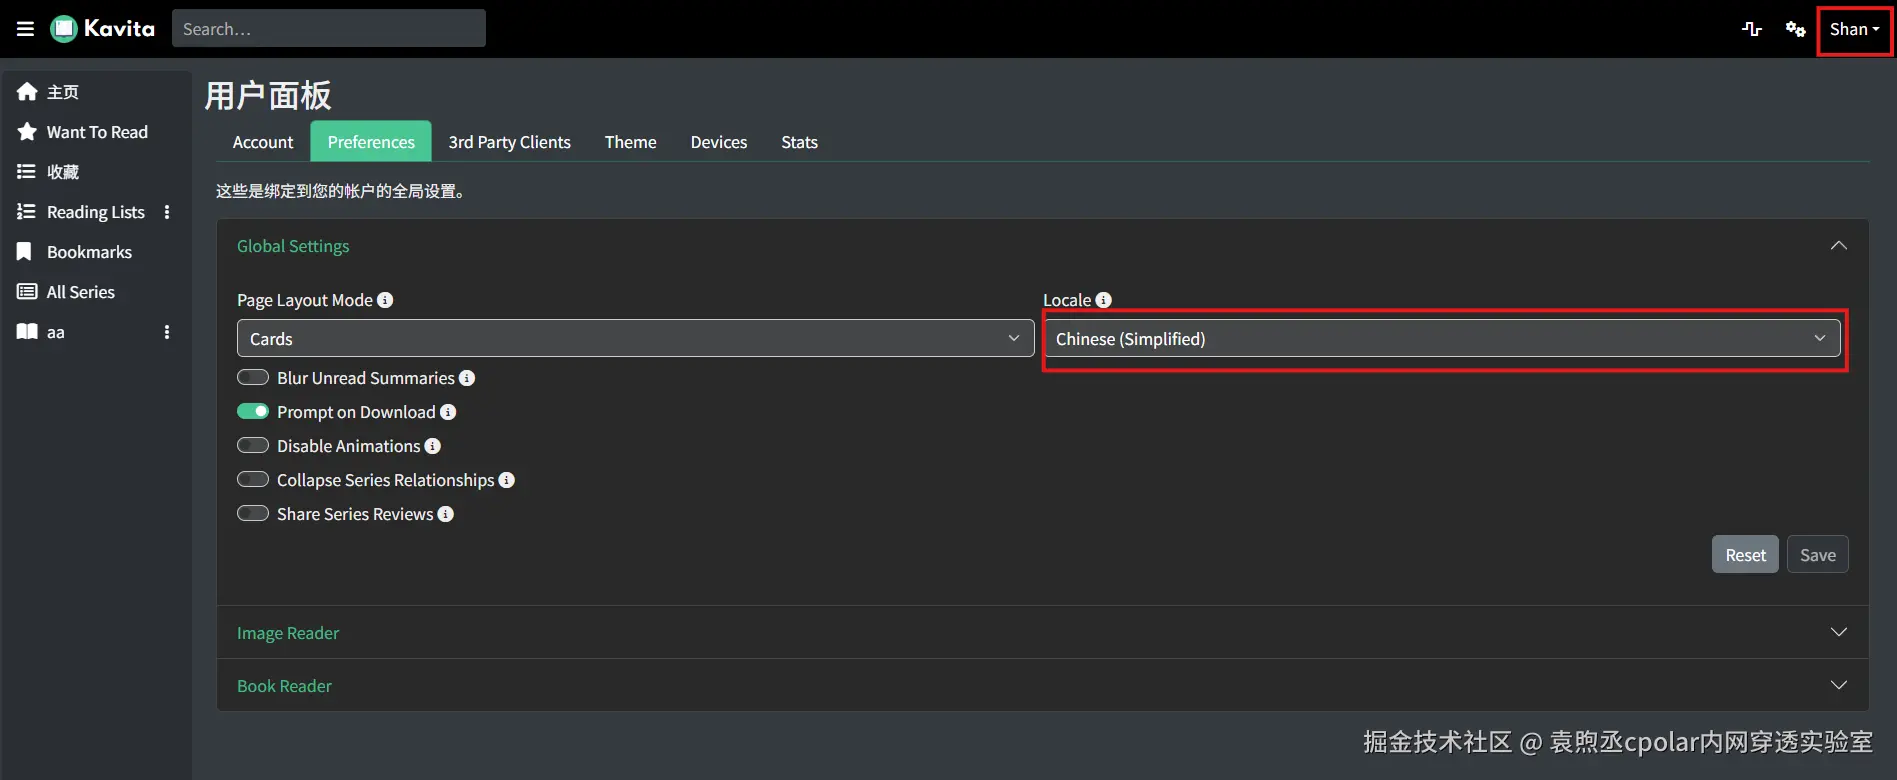Open Want To Read in sidebar
This screenshot has width=1897, height=780.
coord(97,132)
